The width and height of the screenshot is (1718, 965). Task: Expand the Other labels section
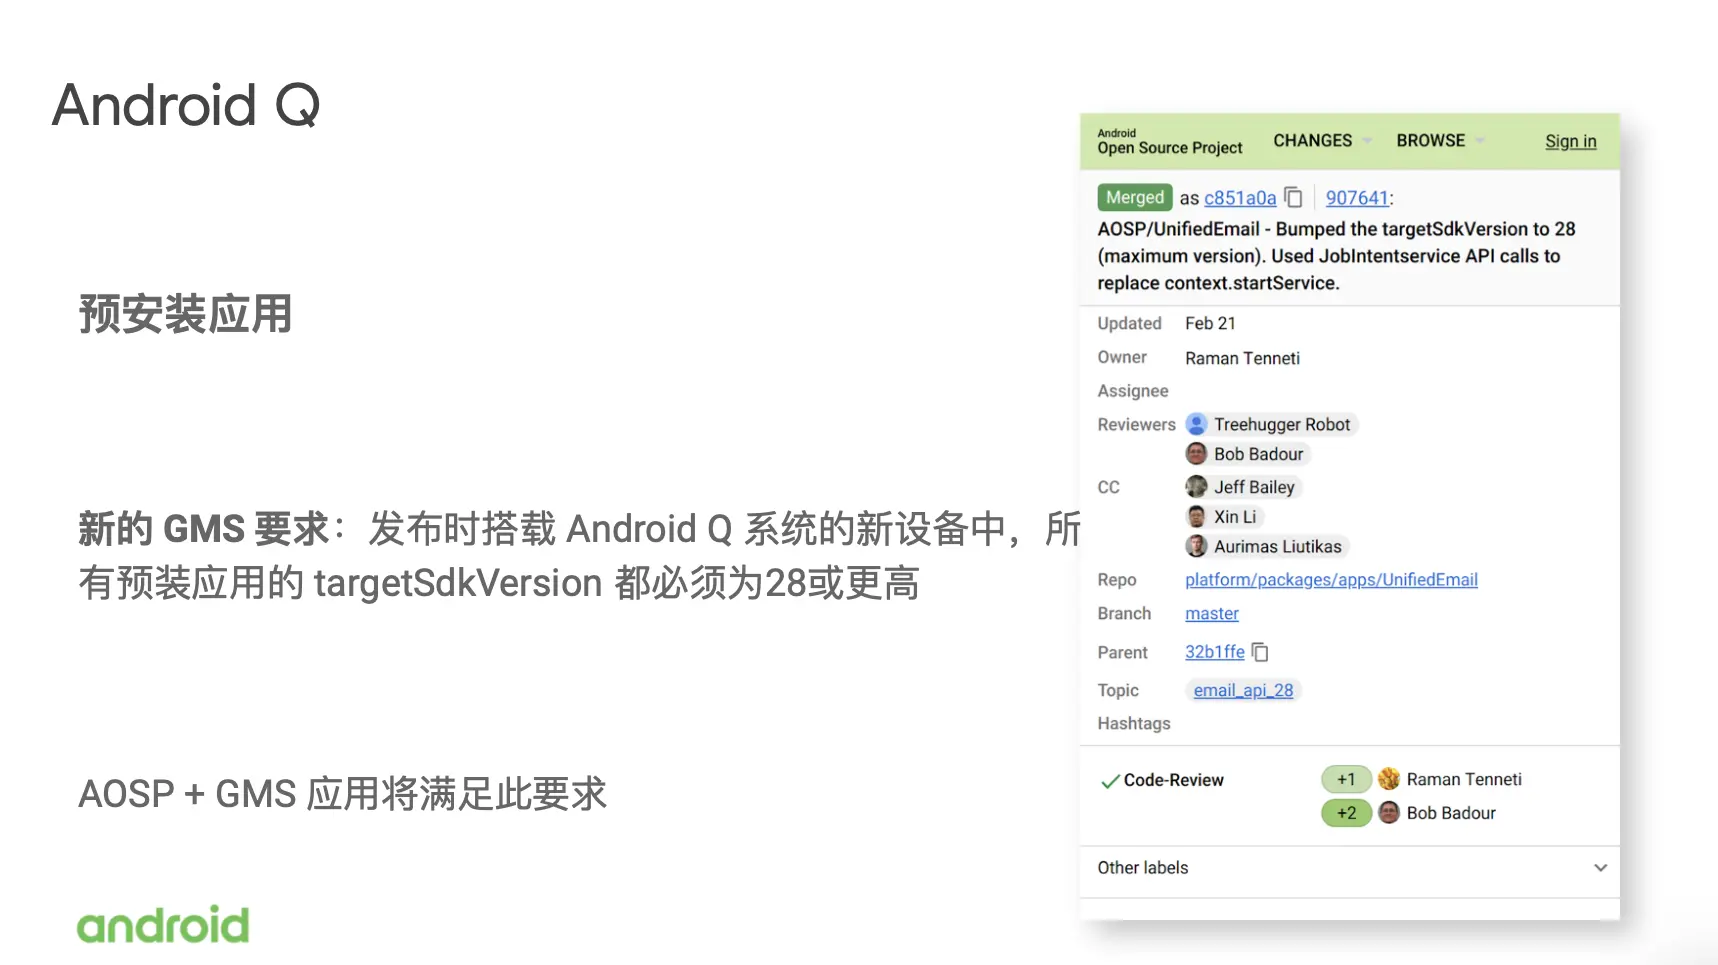click(x=1350, y=868)
